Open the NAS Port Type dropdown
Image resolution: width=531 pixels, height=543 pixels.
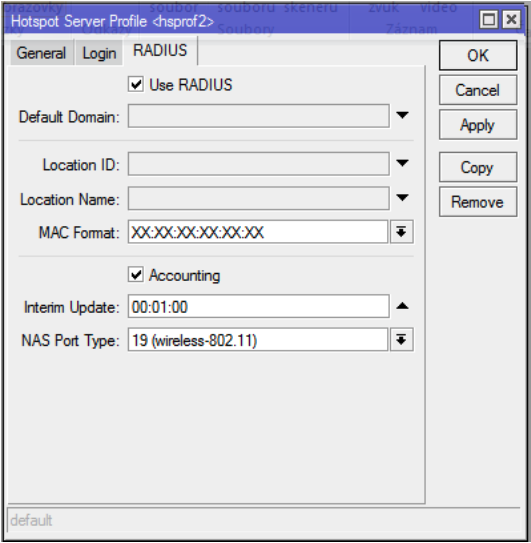coord(401,340)
